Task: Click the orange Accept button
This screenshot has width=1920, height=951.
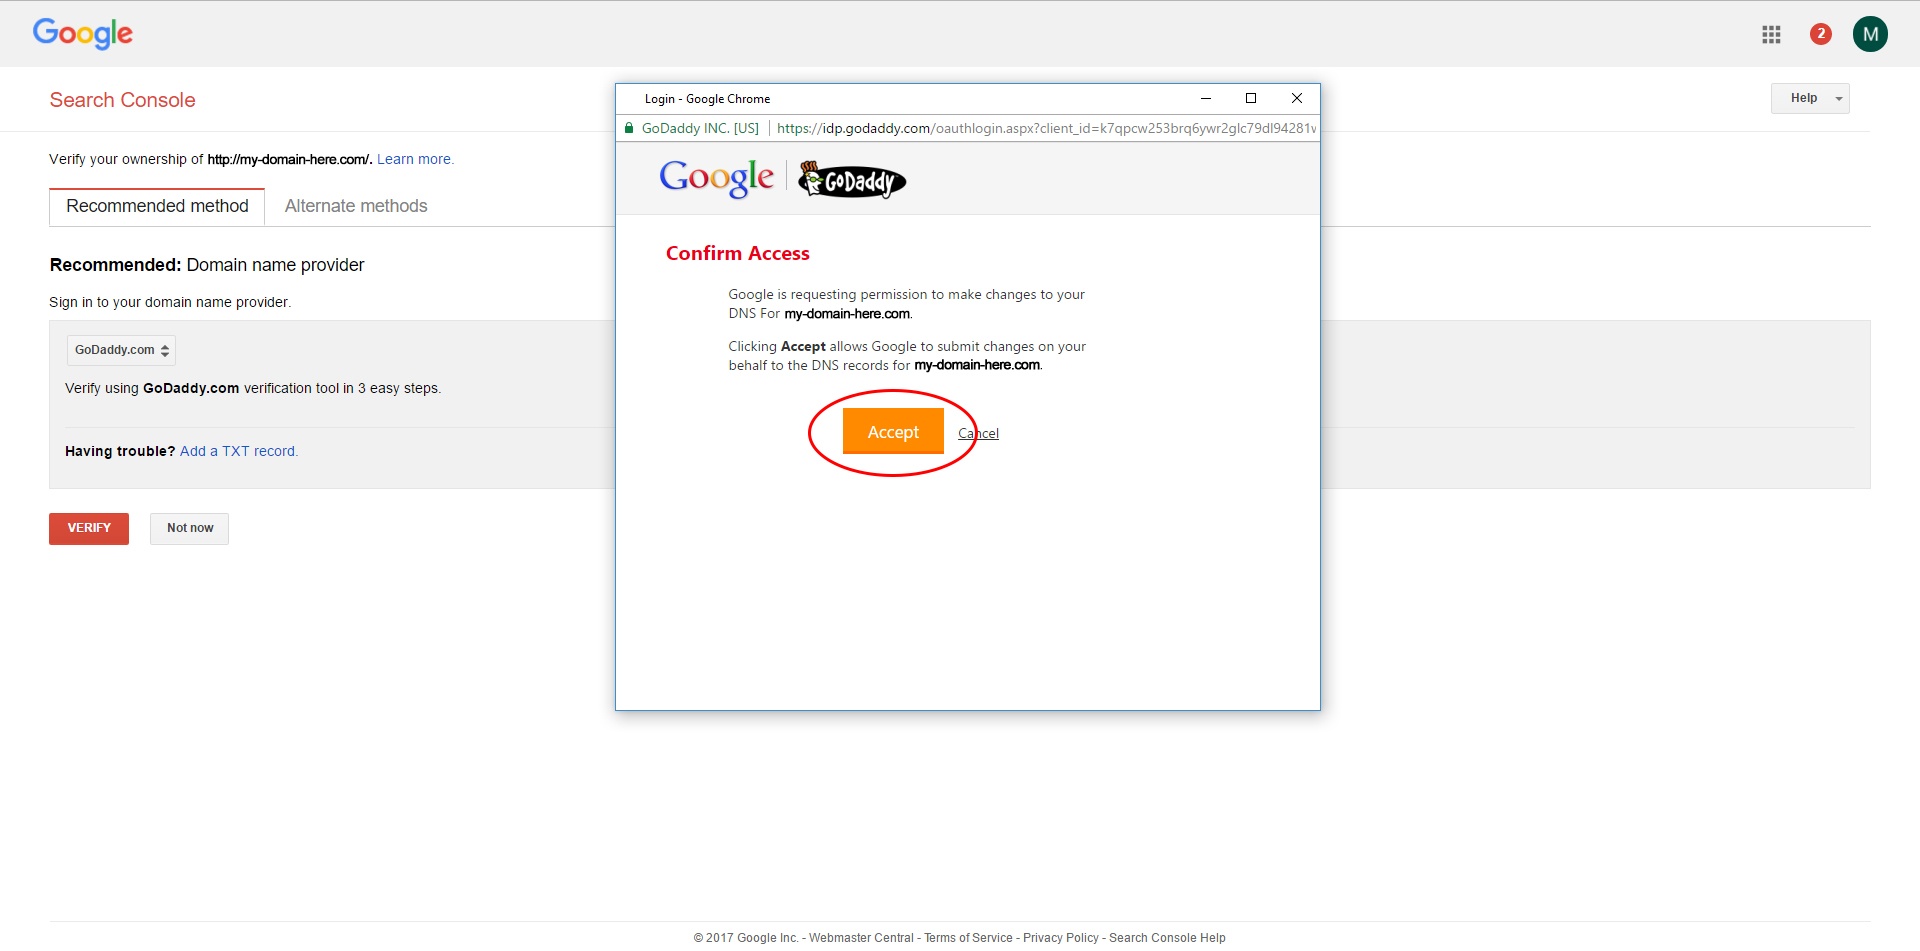Action: 893,431
